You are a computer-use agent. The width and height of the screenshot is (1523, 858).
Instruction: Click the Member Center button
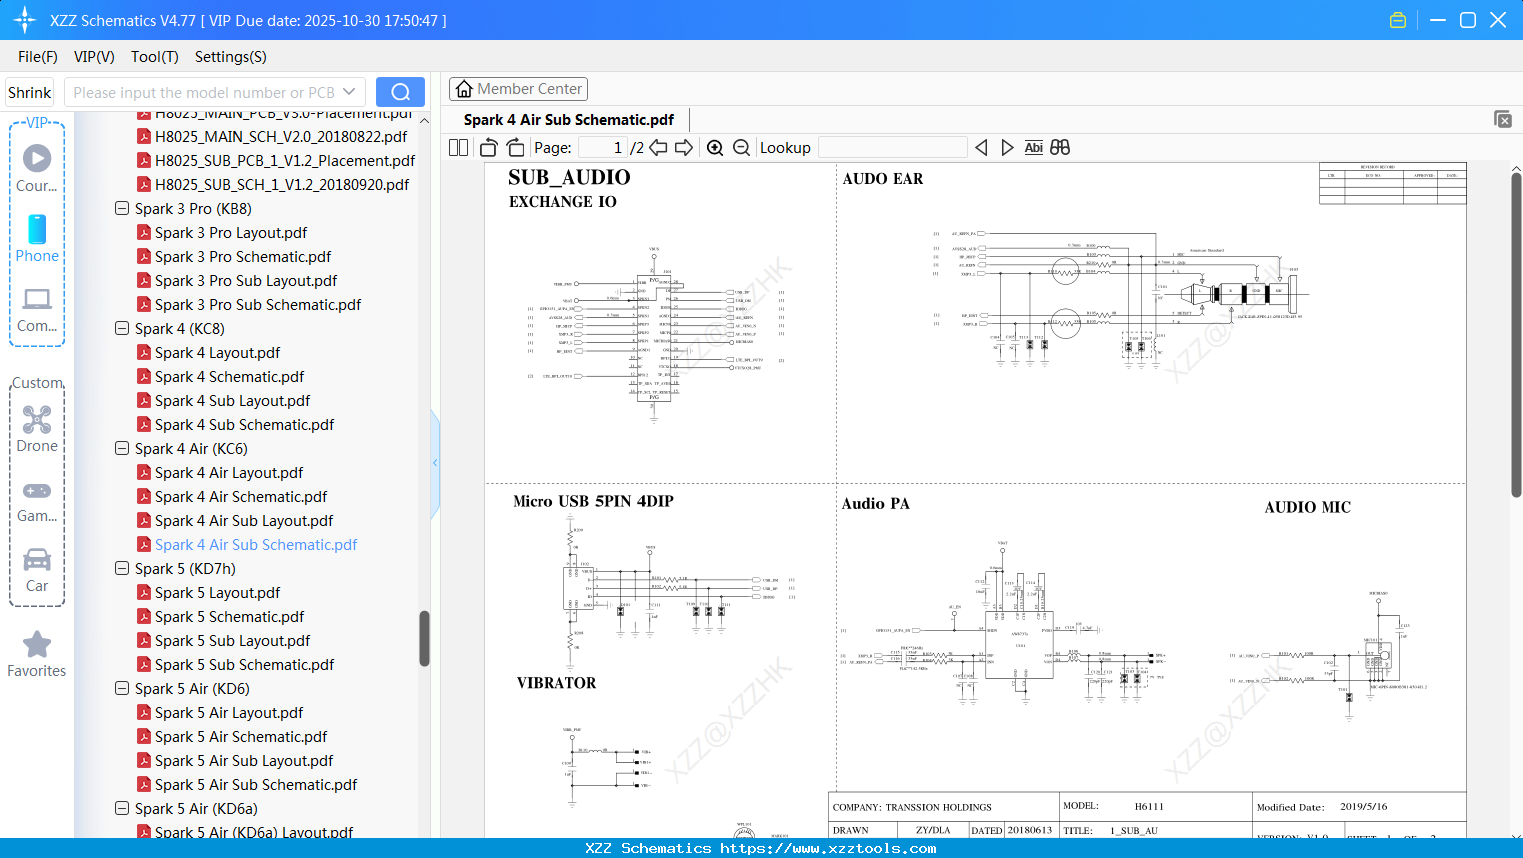click(518, 89)
